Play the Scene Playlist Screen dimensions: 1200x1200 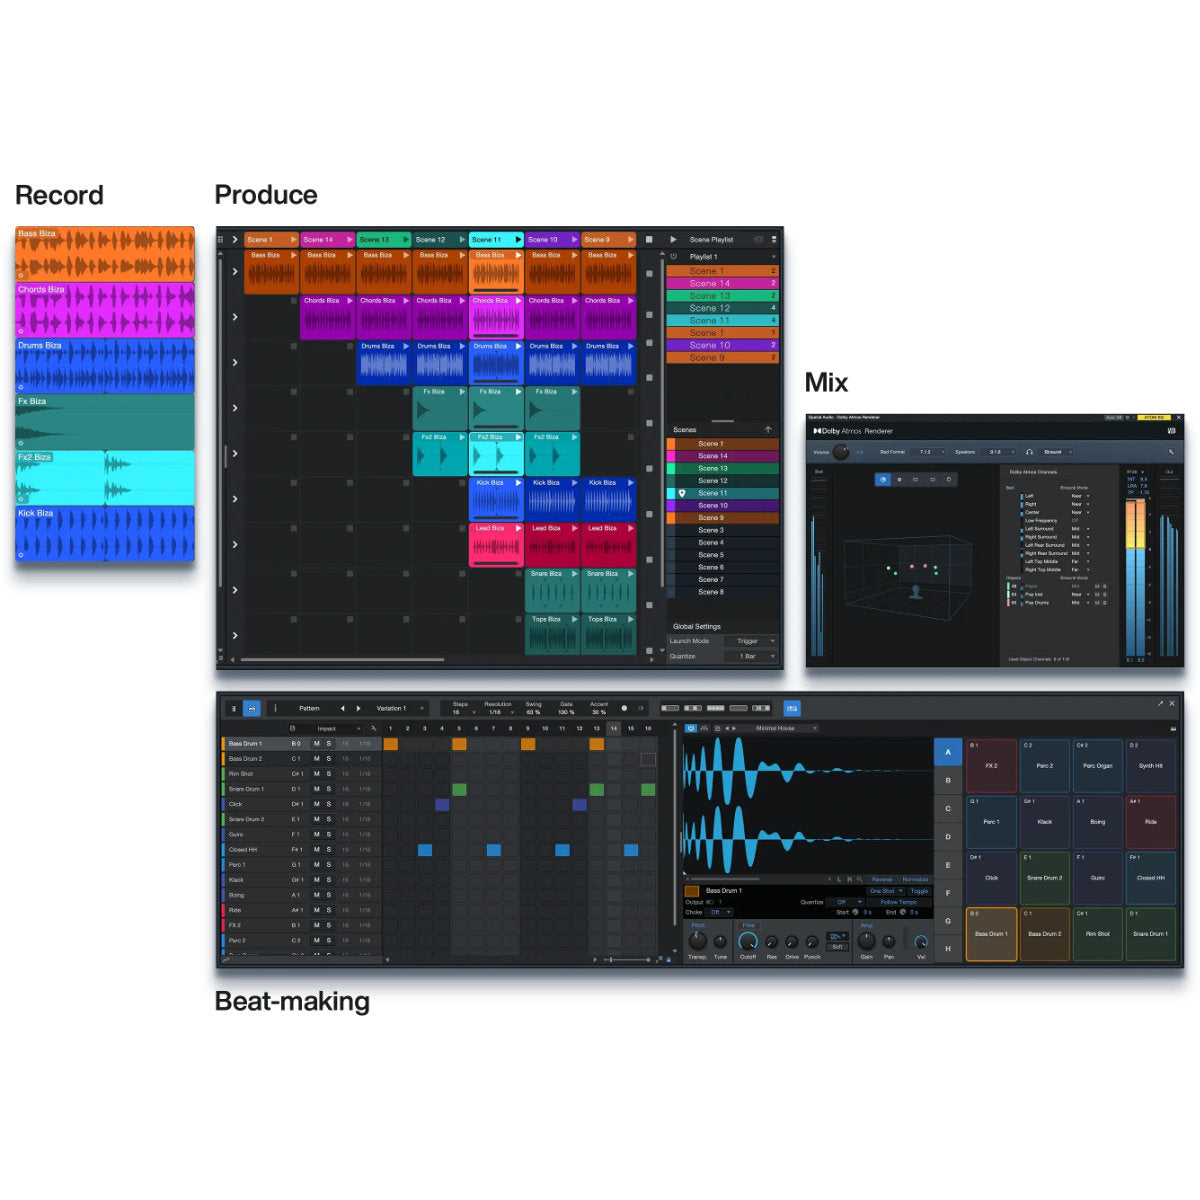673,240
